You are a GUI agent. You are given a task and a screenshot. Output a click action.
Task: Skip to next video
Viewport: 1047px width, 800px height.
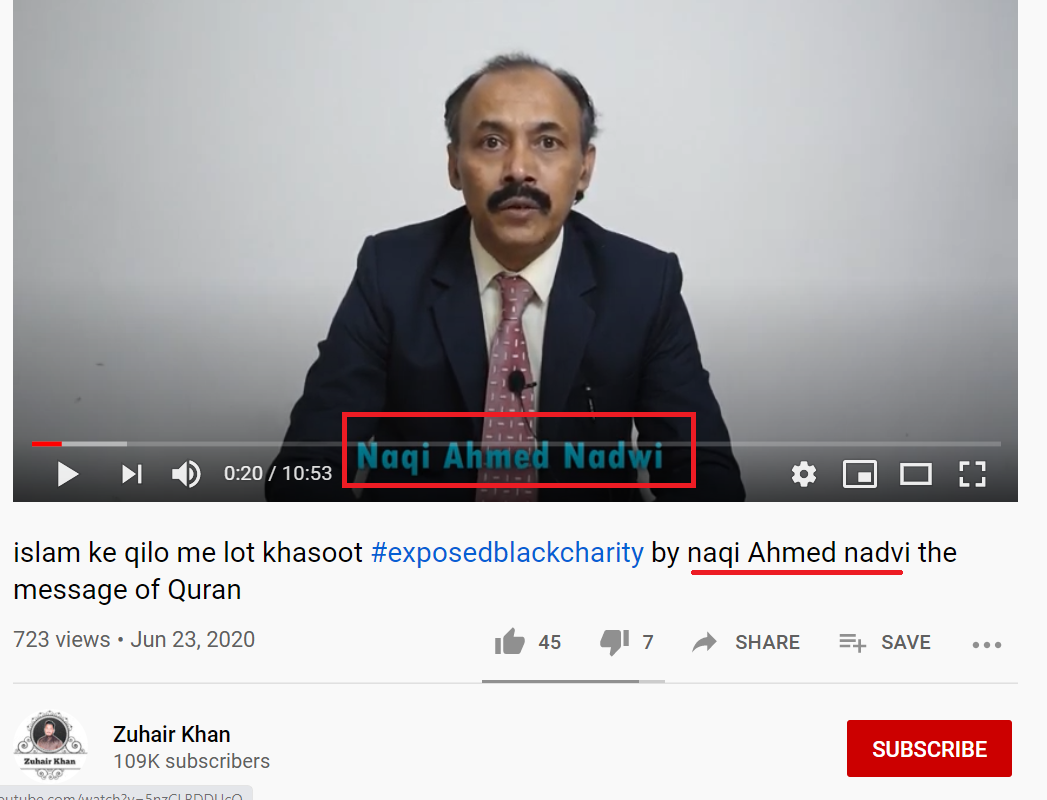[132, 474]
